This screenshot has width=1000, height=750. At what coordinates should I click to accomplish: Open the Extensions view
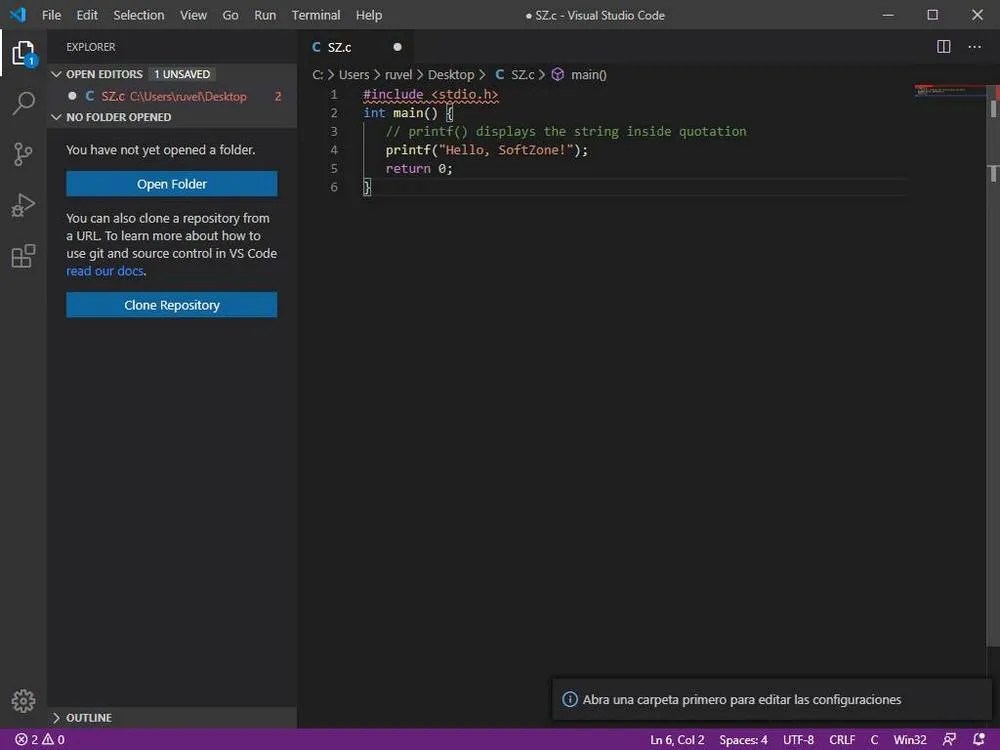click(x=23, y=256)
